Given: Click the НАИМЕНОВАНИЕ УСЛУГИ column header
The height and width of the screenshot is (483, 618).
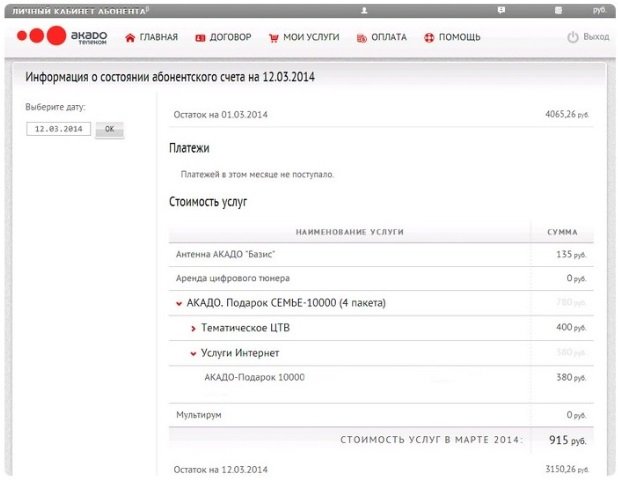Looking at the screenshot, I should click(350, 232).
